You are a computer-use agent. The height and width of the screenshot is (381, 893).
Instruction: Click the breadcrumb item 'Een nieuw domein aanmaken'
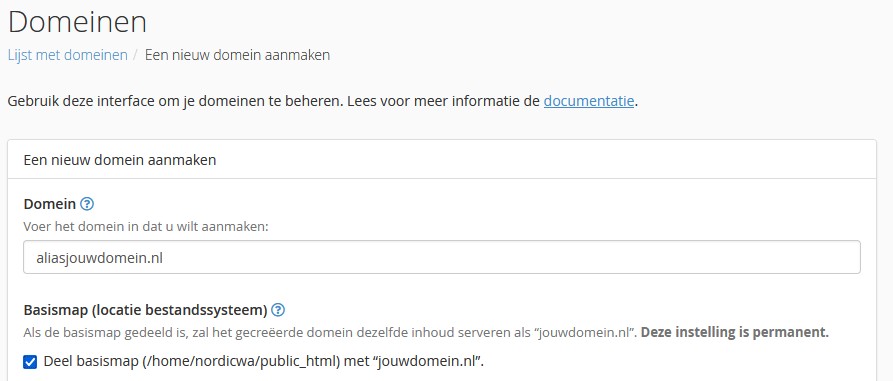pos(237,55)
